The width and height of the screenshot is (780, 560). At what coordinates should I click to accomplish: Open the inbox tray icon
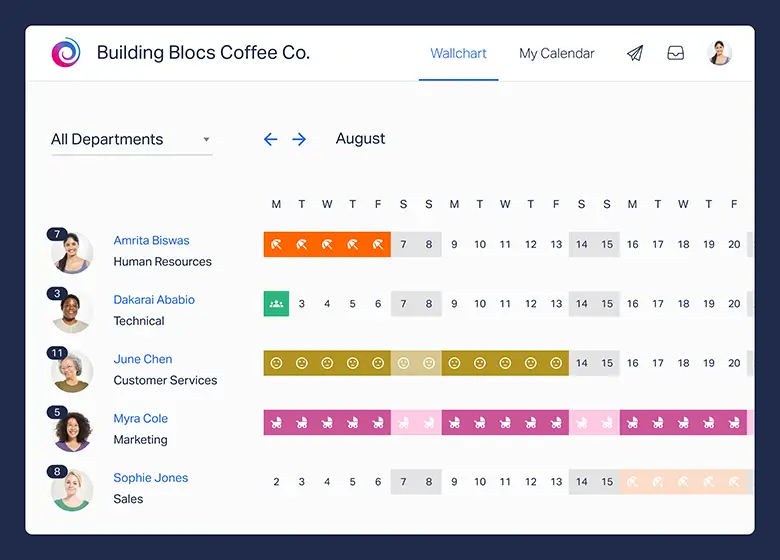pos(676,54)
